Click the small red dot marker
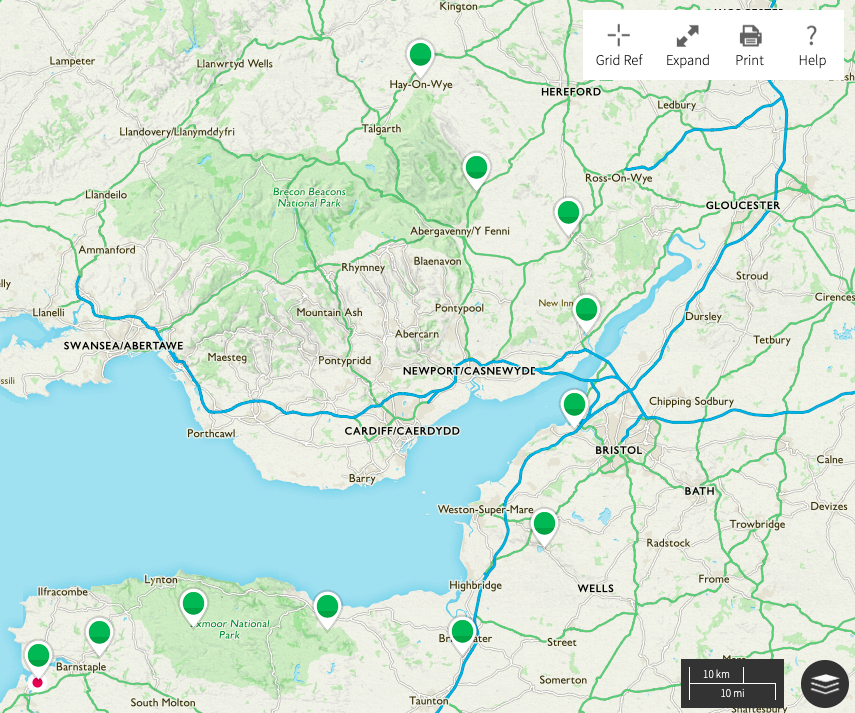This screenshot has height=713, width=855. (38, 682)
